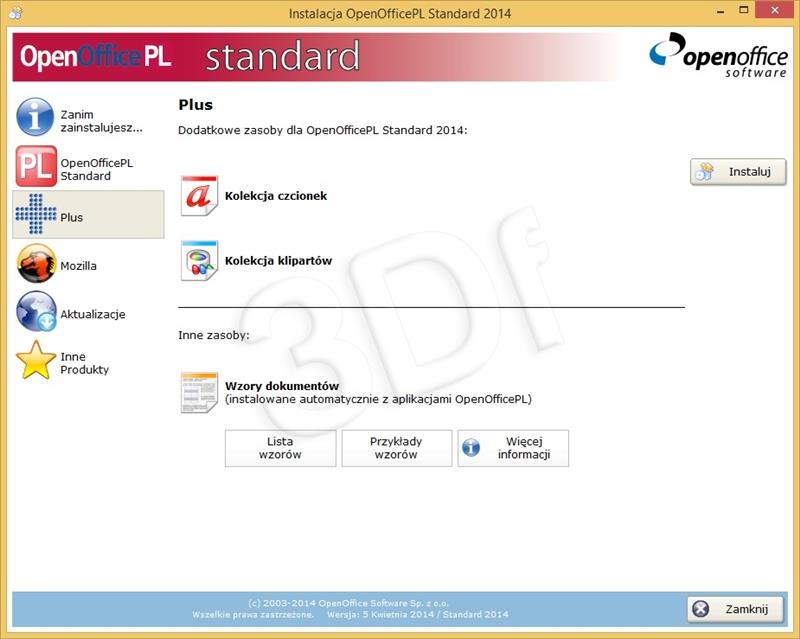Click the red PL icon for OpenOfficePL Standard
This screenshot has height=639, width=800.
tap(36, 166)
